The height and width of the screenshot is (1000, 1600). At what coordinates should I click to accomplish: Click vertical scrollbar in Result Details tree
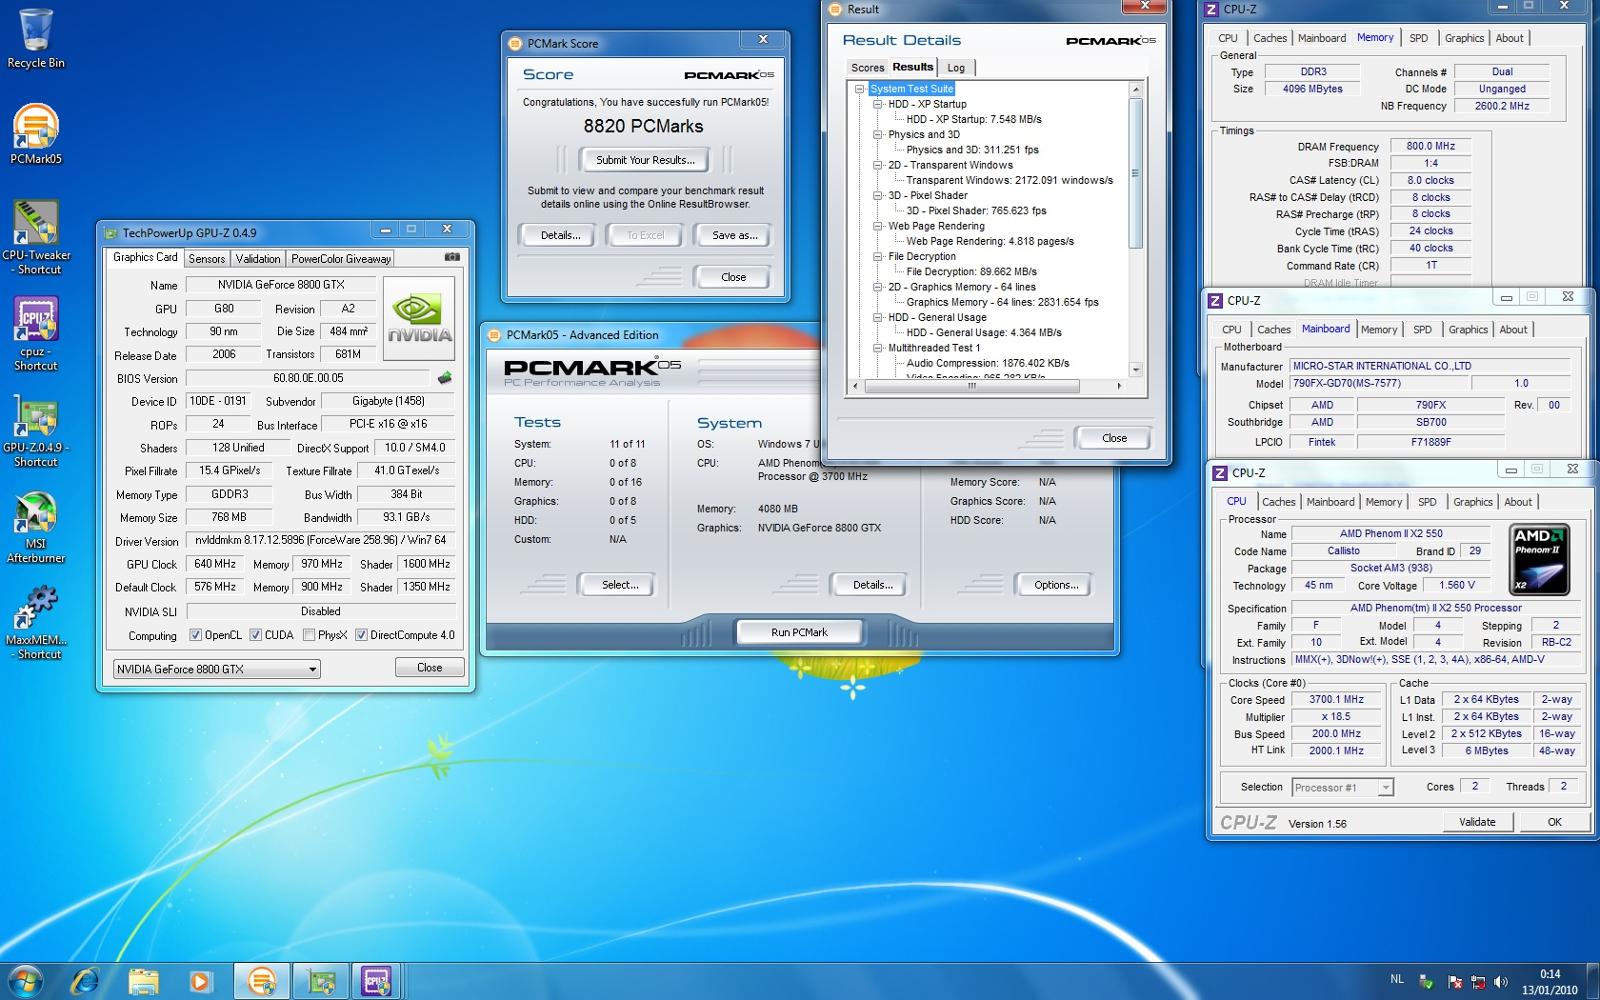coord(1135,175)
